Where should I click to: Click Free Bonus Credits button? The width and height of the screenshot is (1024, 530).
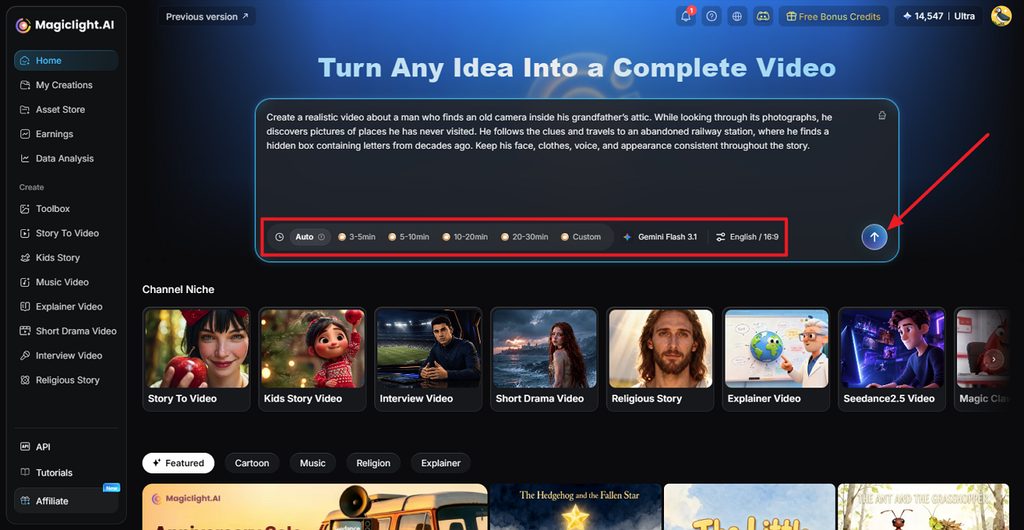(833, 16)
